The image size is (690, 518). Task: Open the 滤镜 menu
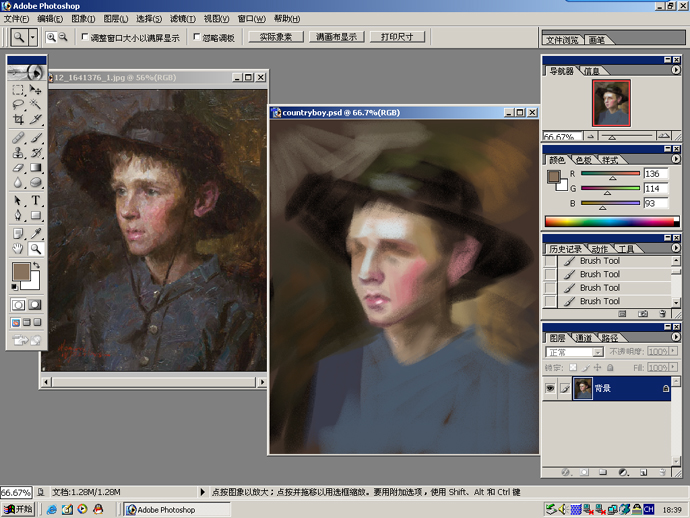coord(183,18)
